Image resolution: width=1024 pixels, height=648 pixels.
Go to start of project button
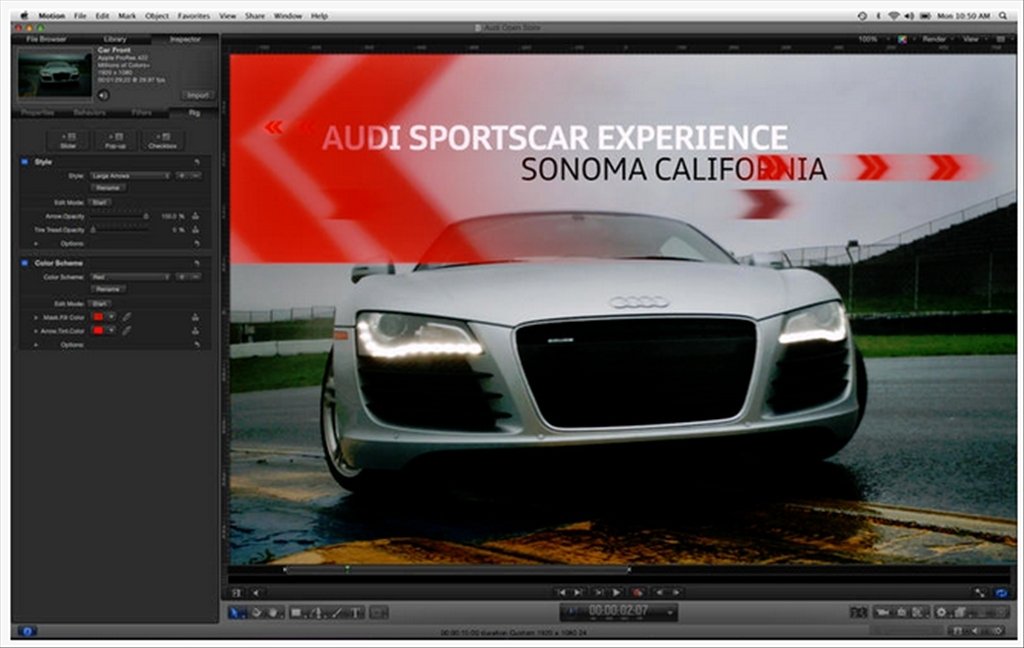pos(562,592)
